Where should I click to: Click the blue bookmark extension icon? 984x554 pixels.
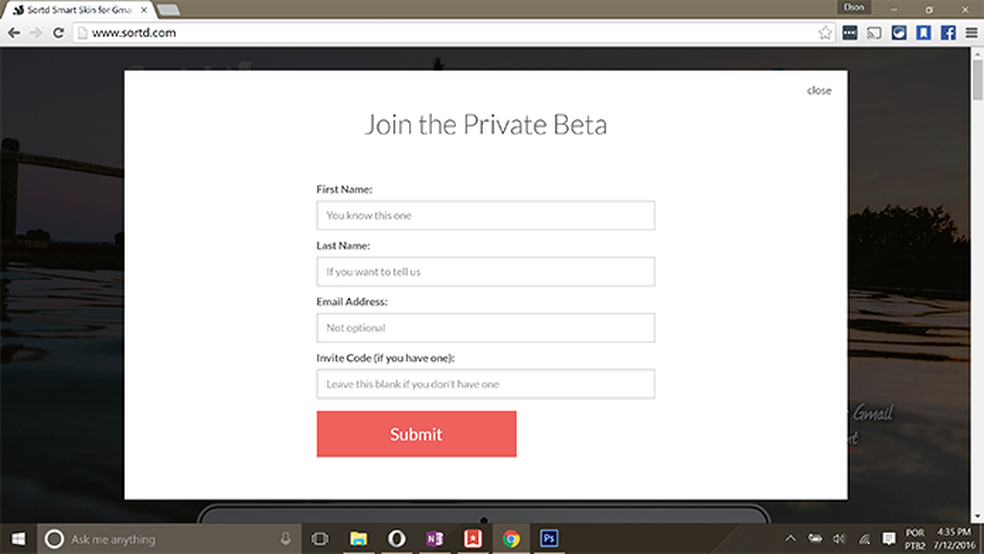click(x=924, y=32)
